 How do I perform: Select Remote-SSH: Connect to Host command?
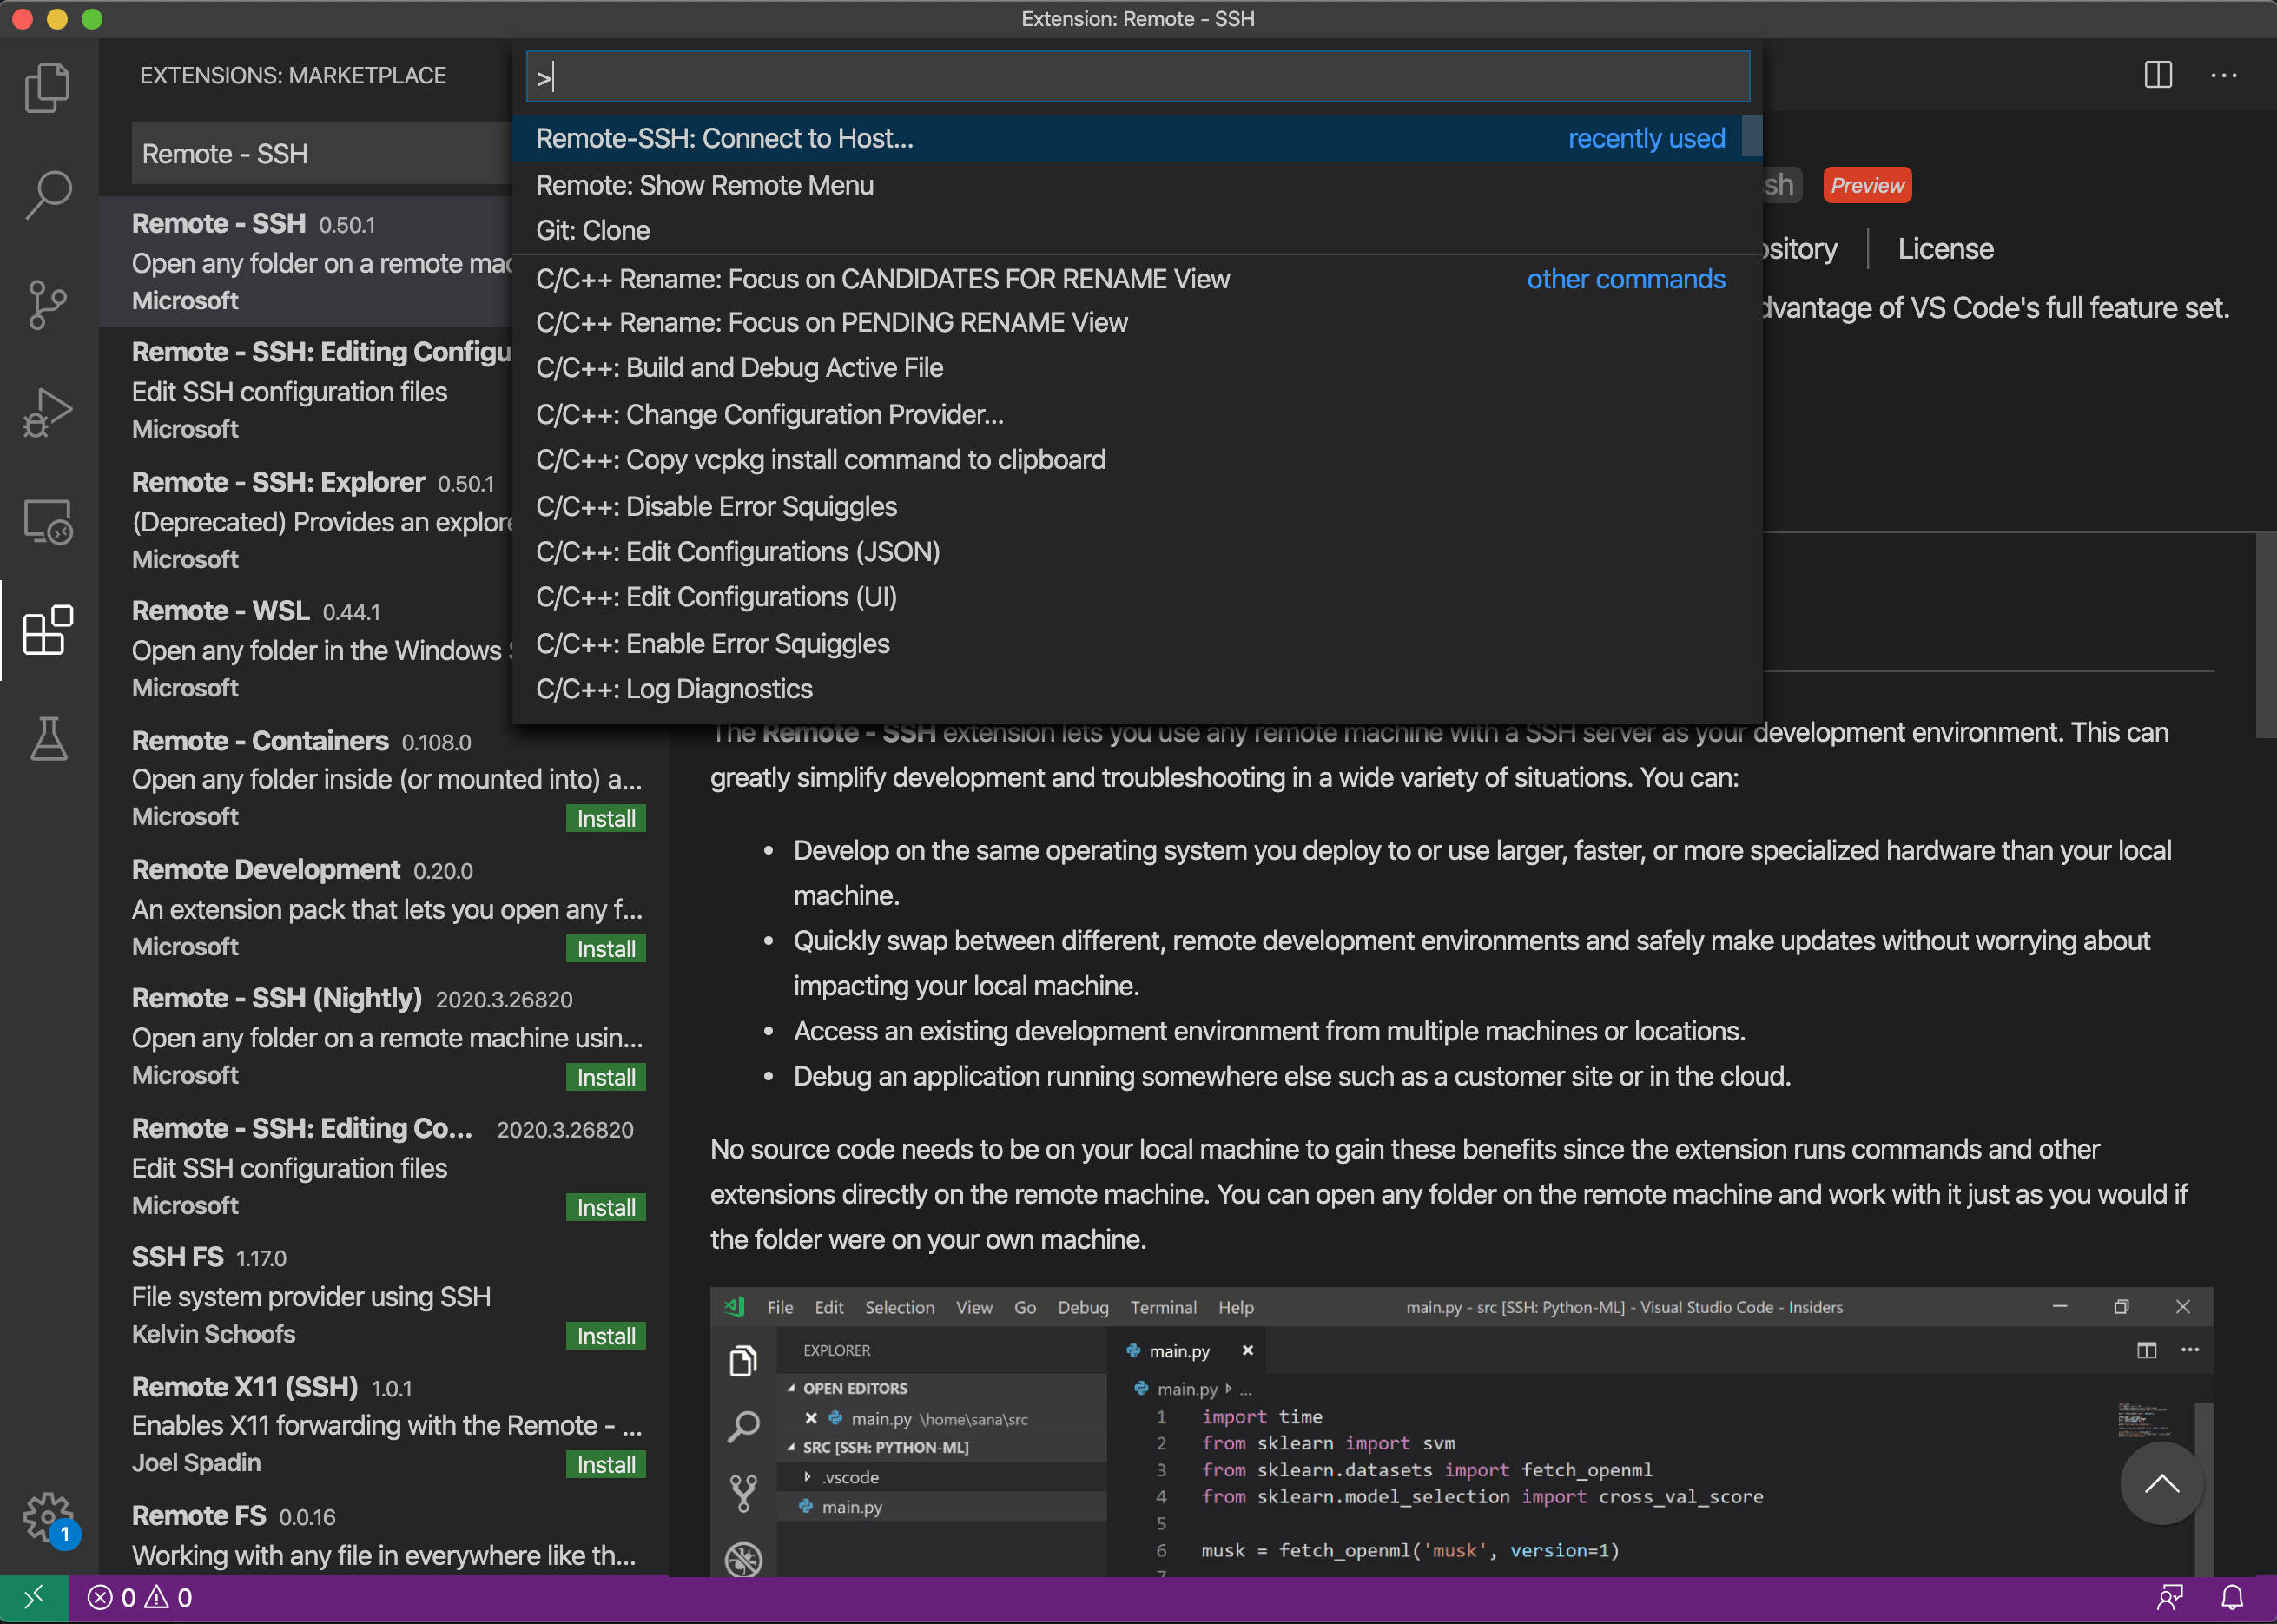click(725, 139)
